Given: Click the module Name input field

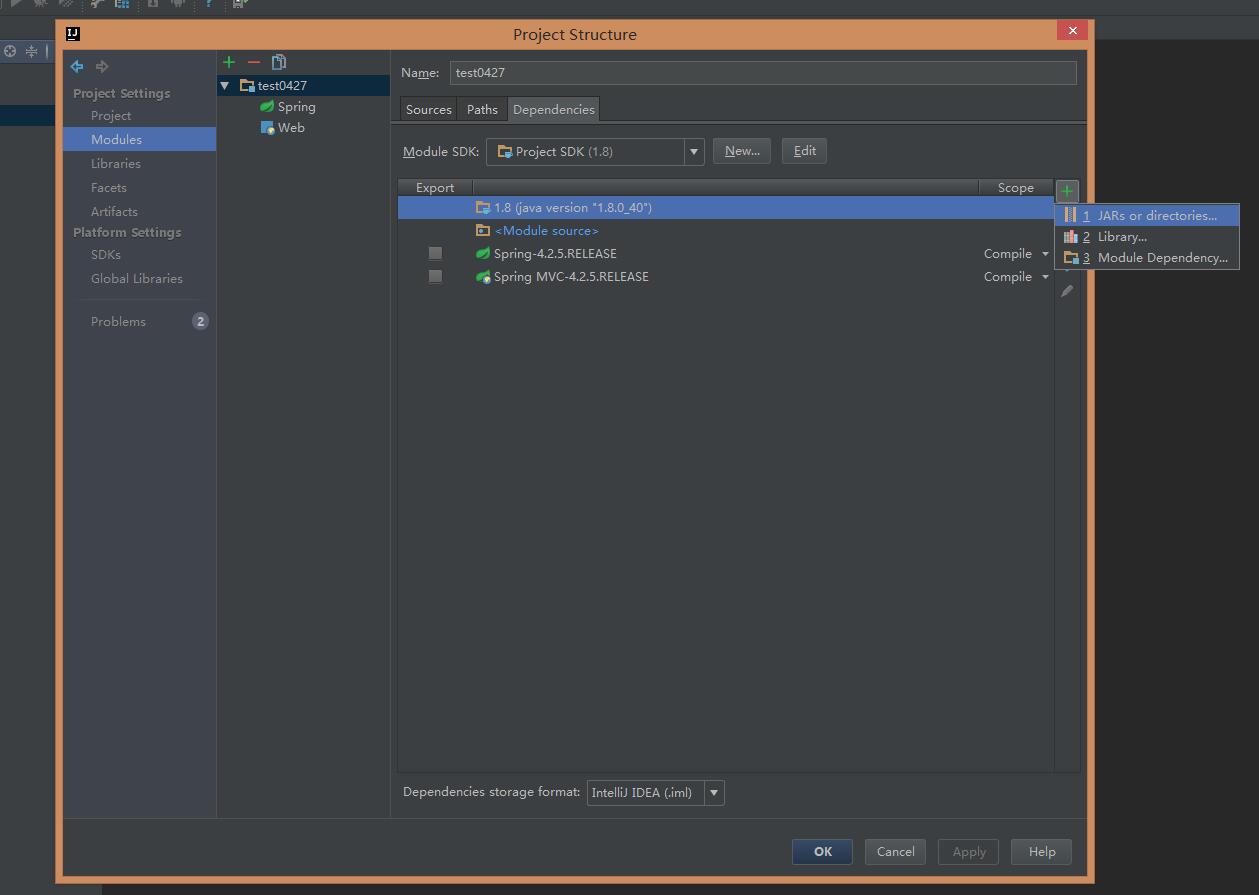Looking at the screenshot, I should click(x=763, y=73).
